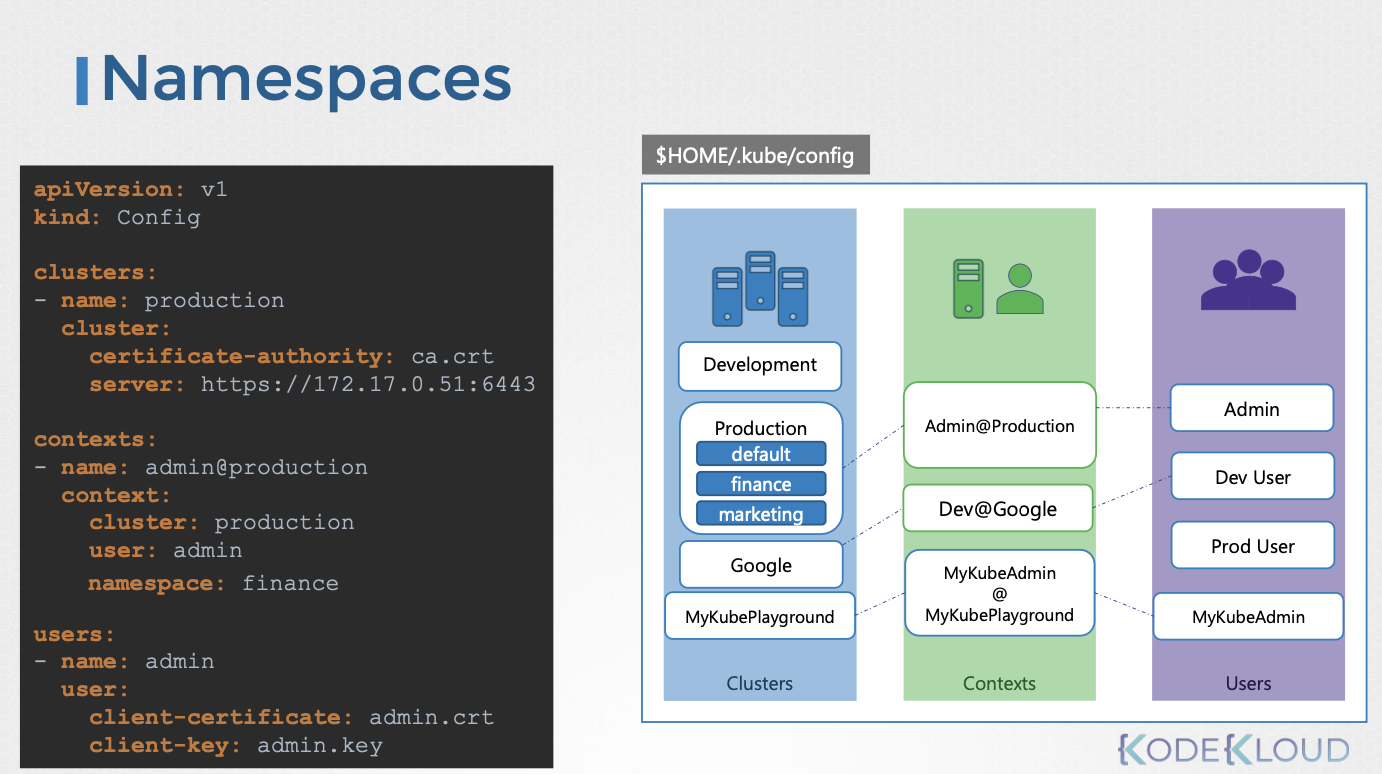The height and width of the screenshot is (774, 1382).
Task: Click the finance namespace bar
Action: (761, 484)
